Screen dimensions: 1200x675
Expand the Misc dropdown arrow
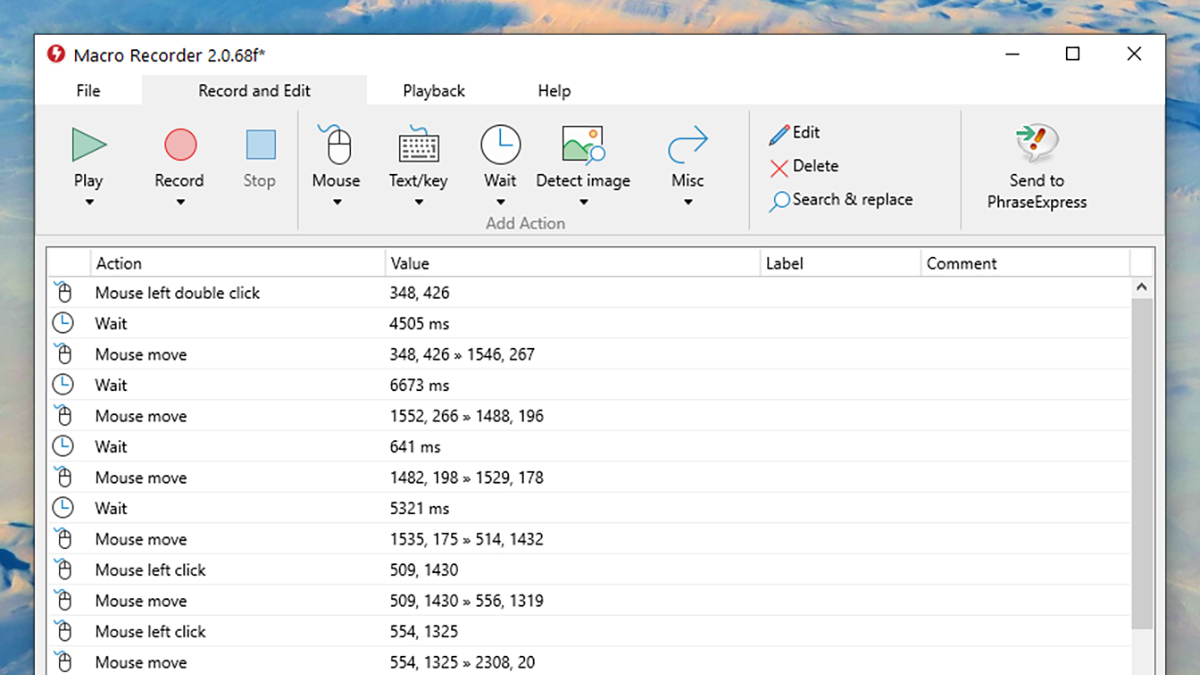point(688,203)
